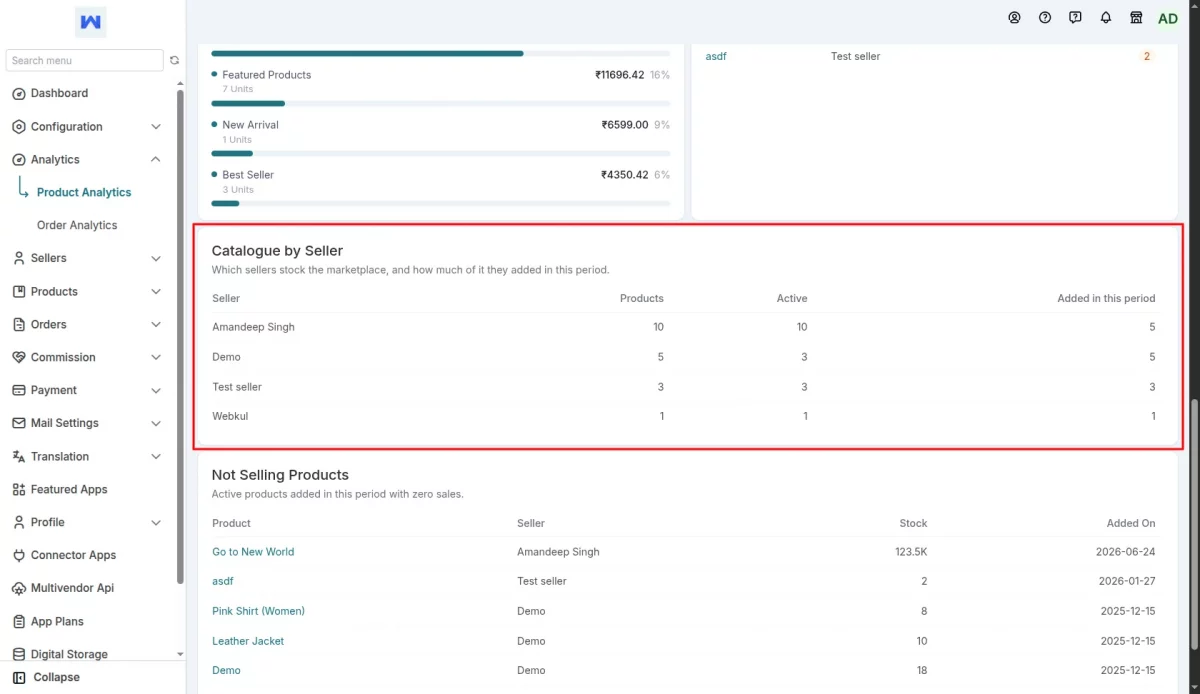Expand the Sellers menu chevron
This screenshot has height=694, width=1200.
pos(156,259)
